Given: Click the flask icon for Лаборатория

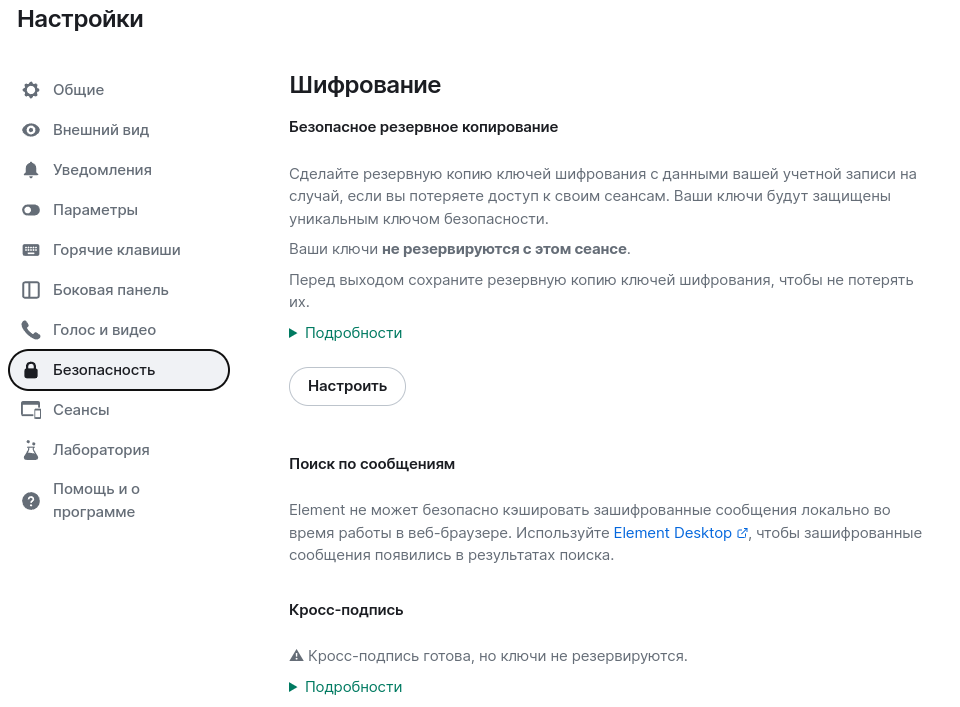Looking at the screenshot, I should (31, 450).
